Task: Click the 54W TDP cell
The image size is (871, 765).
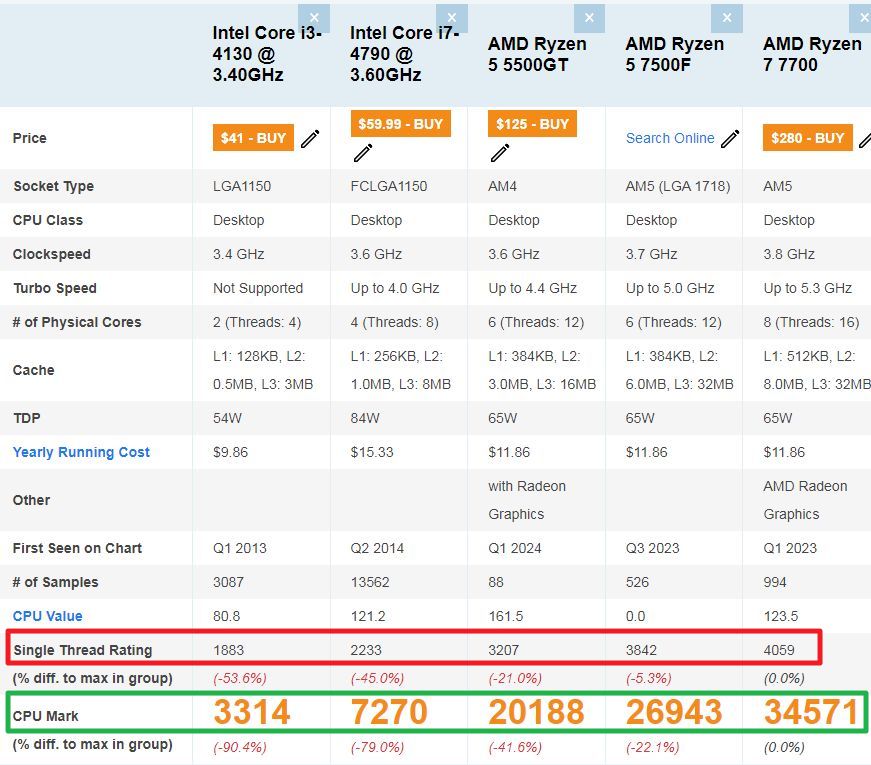Action: click(x=227, y=418)
